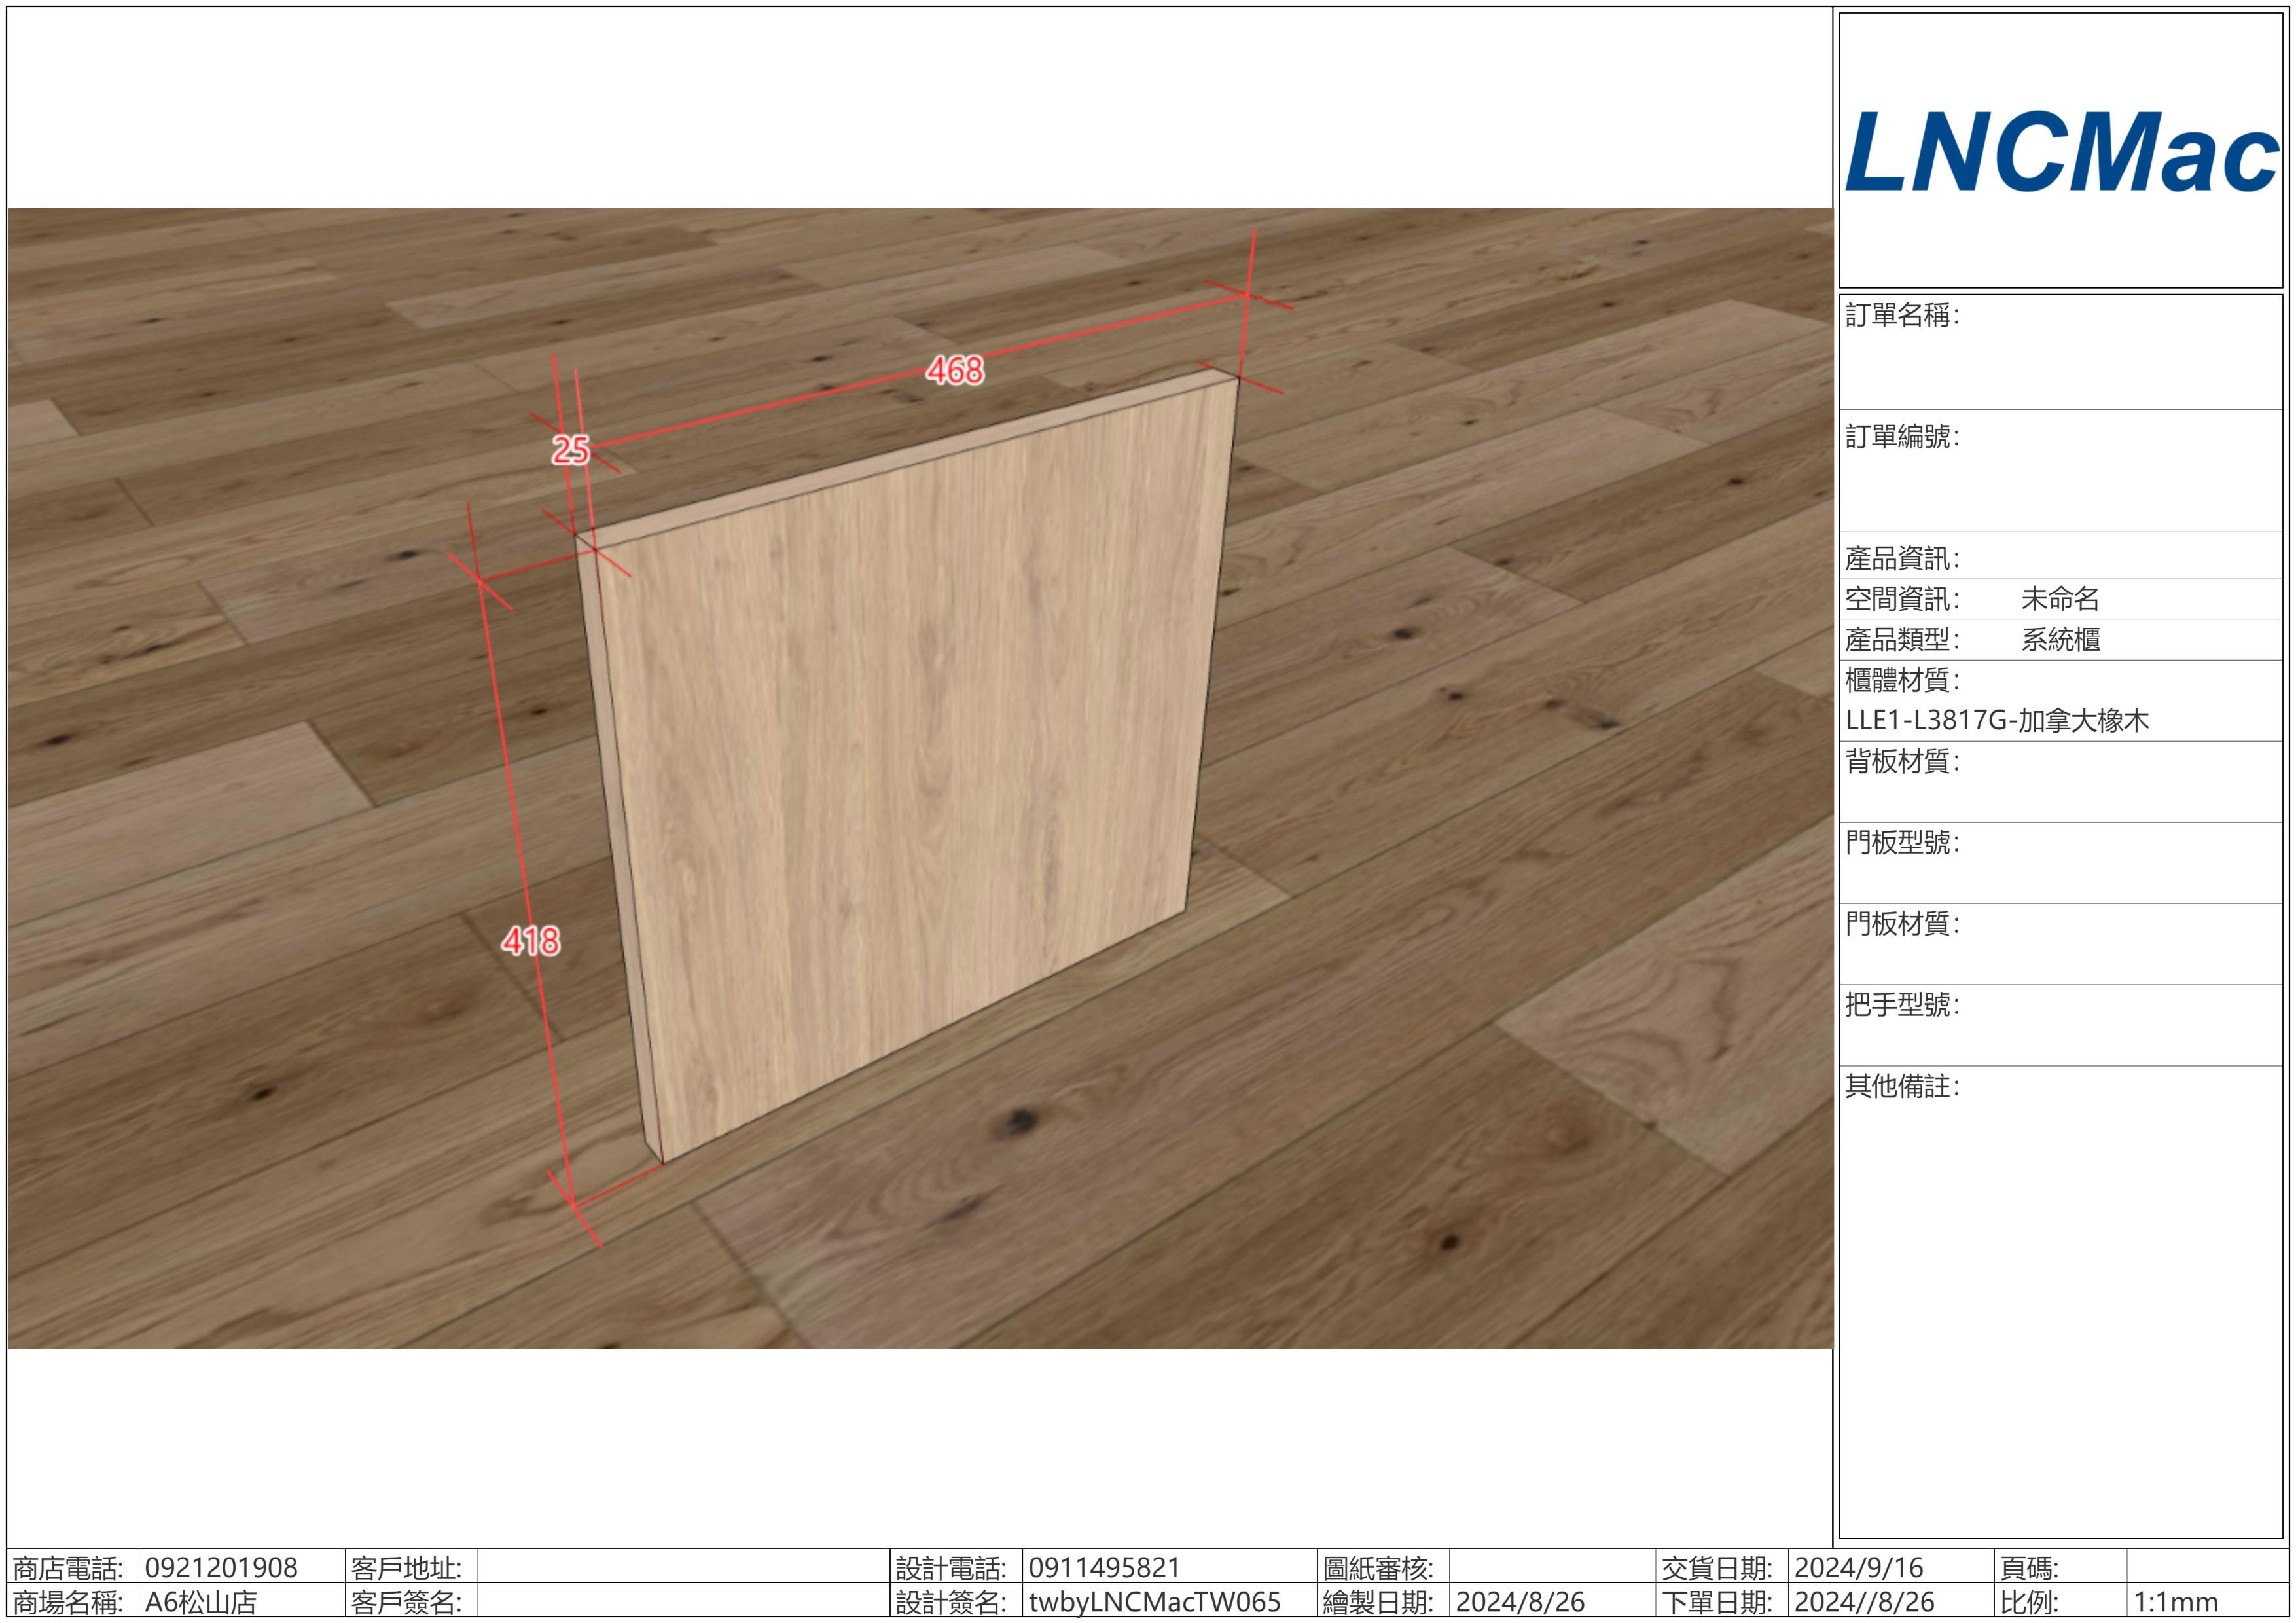2296x1623 pixels.
Task: Click the 客戶地址 label
Action: point(406,1567)
